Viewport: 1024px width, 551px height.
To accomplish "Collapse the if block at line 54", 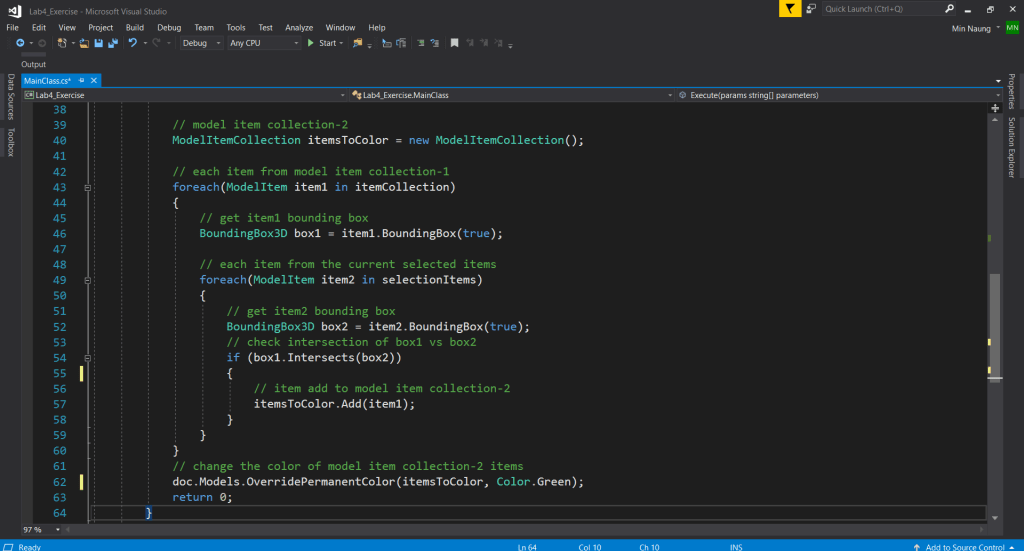I will coord(88,357).
